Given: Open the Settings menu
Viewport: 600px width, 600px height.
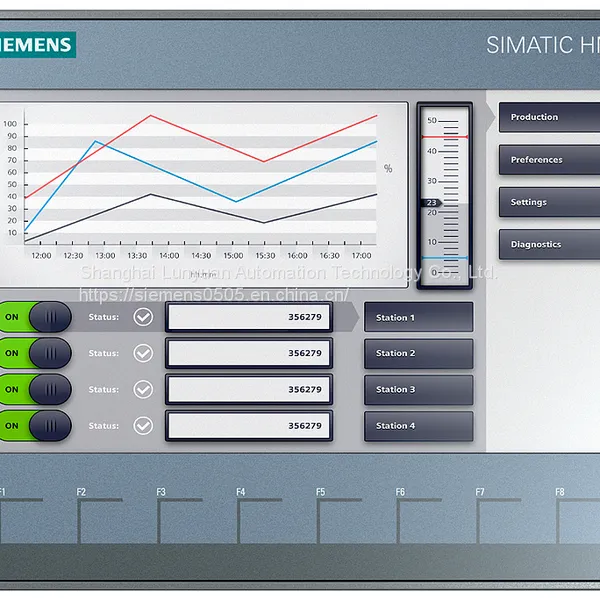Looking at the screenshot, I should 549,202.
